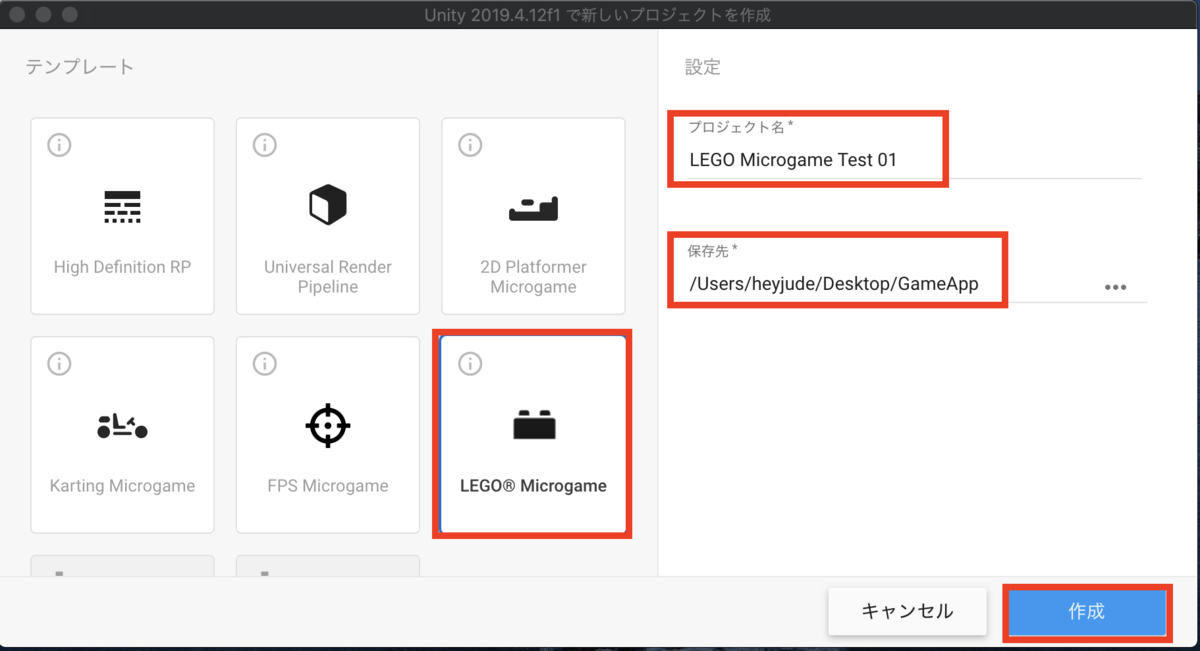Image resolution: width=1200 pixels, height=651 pixels.
Task: Click the 保存先 field label
Action: click(x=712, y=250)
